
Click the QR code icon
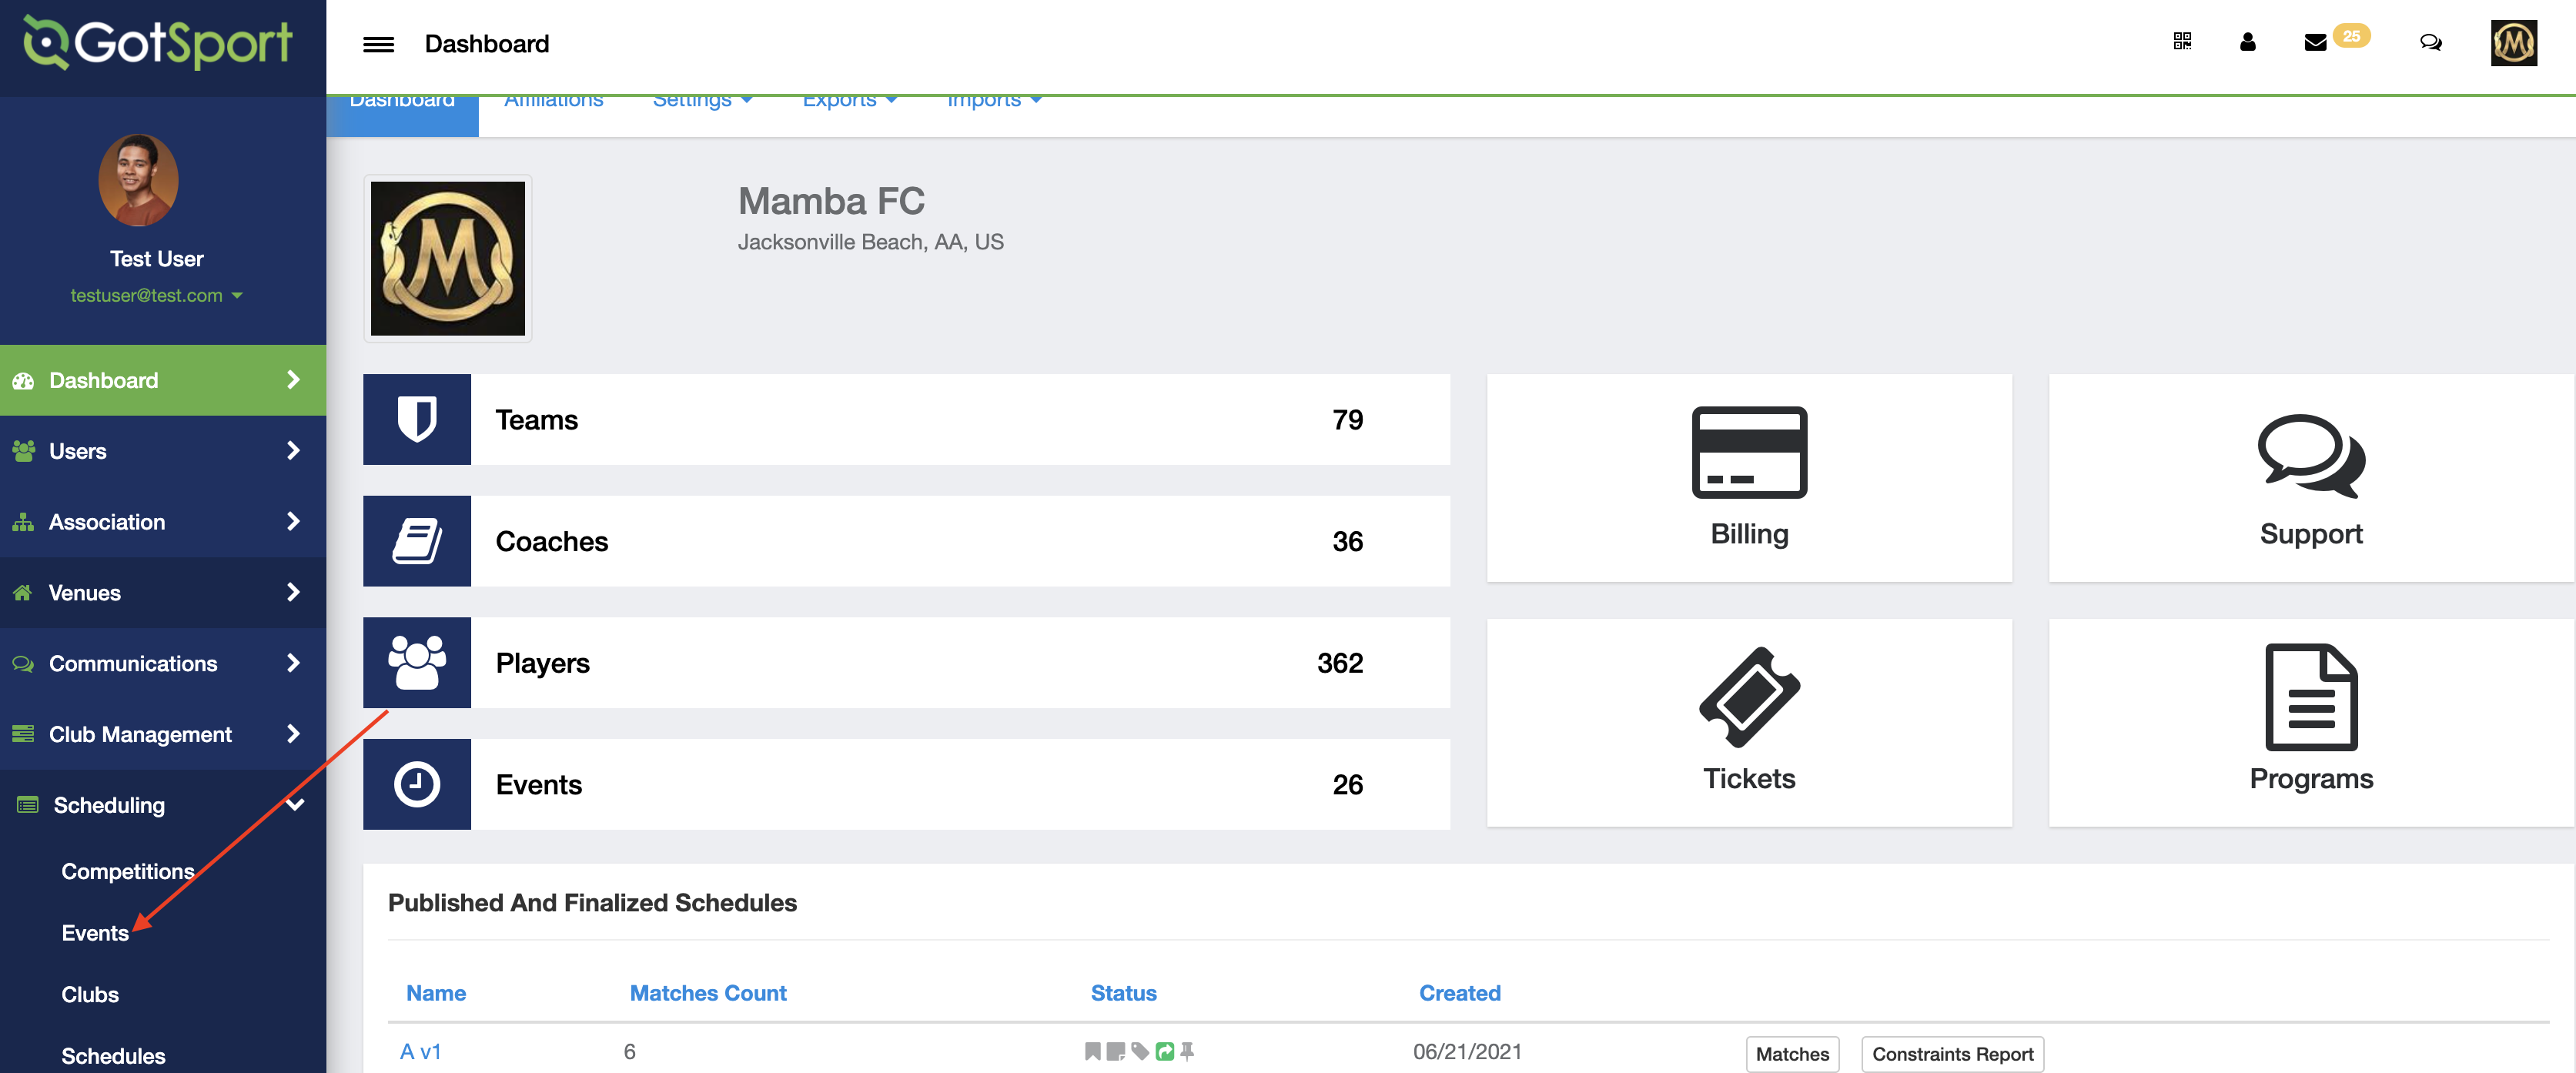[2182, 41]
